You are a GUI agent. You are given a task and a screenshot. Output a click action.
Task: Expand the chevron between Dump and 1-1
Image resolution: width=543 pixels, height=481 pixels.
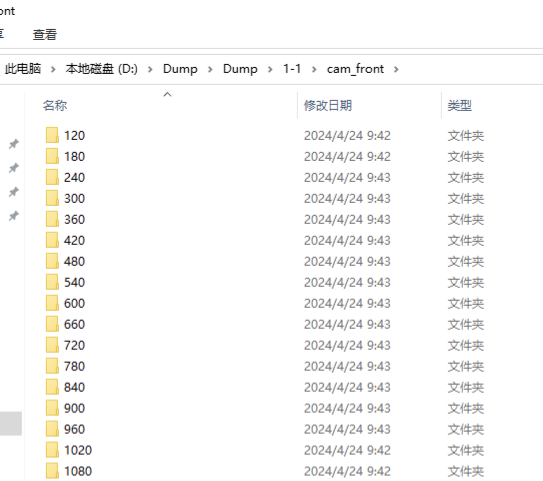(x=270, y=69)
